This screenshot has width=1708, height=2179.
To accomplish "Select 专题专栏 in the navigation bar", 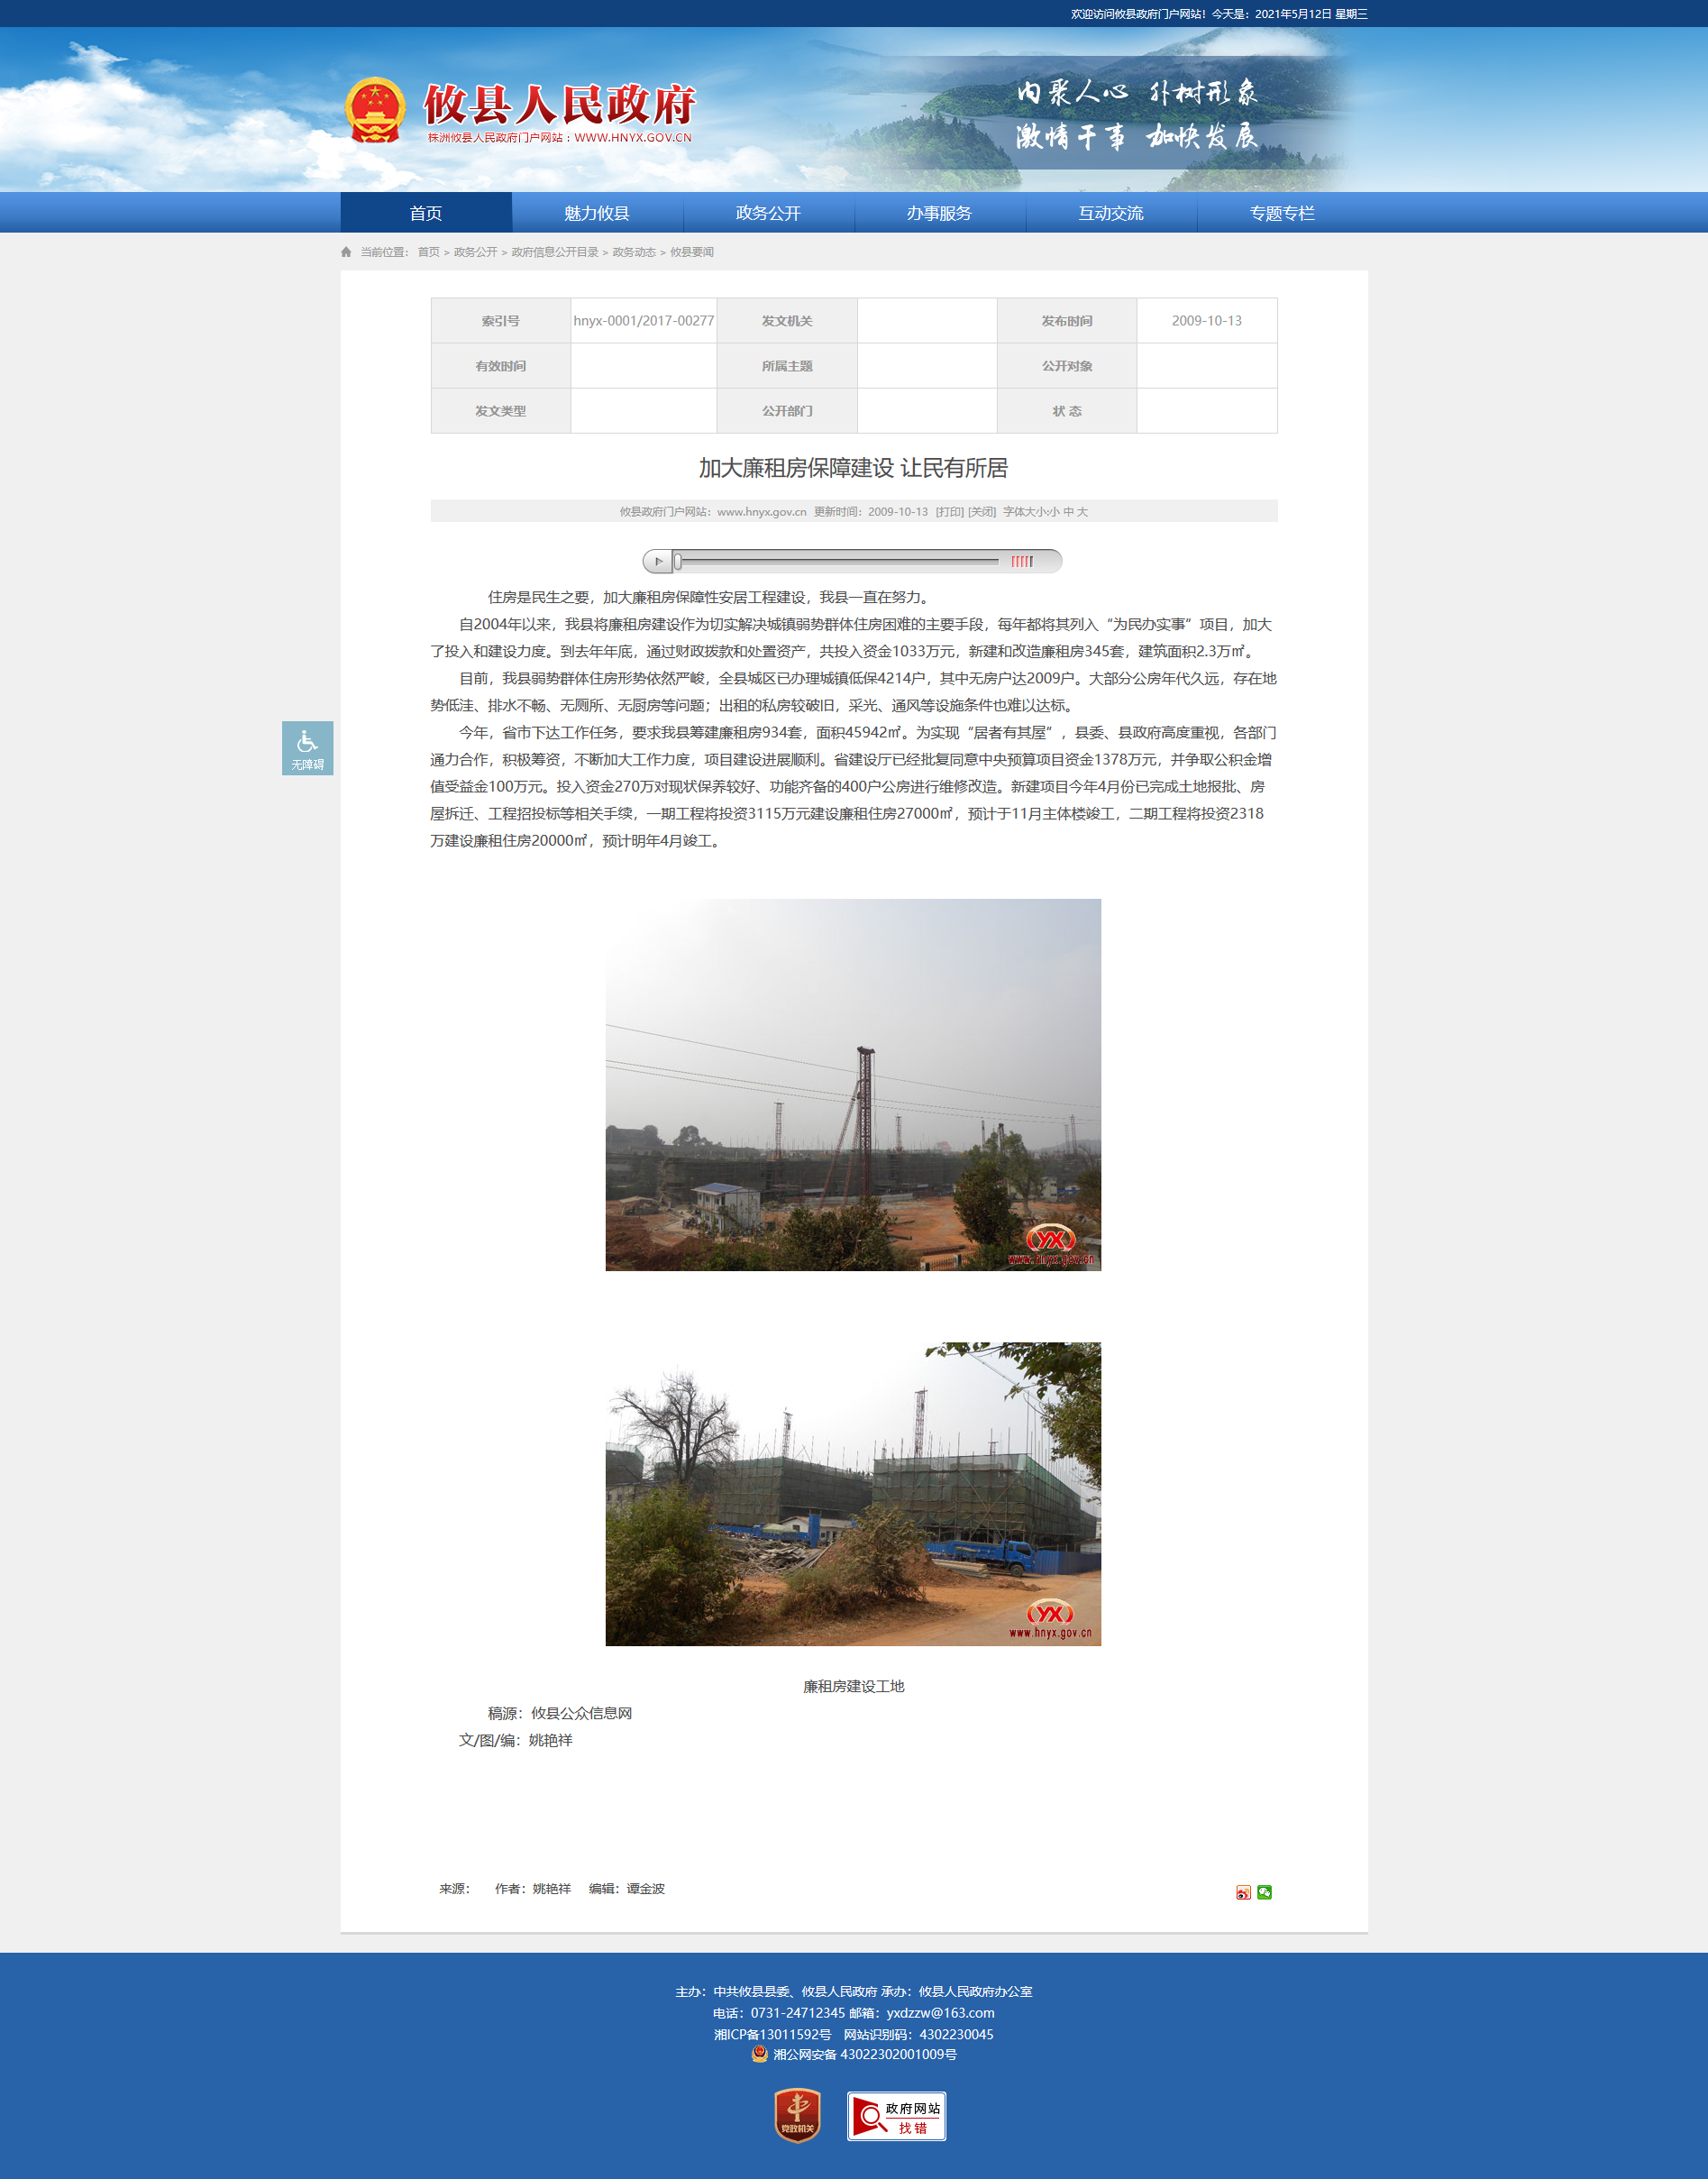I will point(1281,213).
